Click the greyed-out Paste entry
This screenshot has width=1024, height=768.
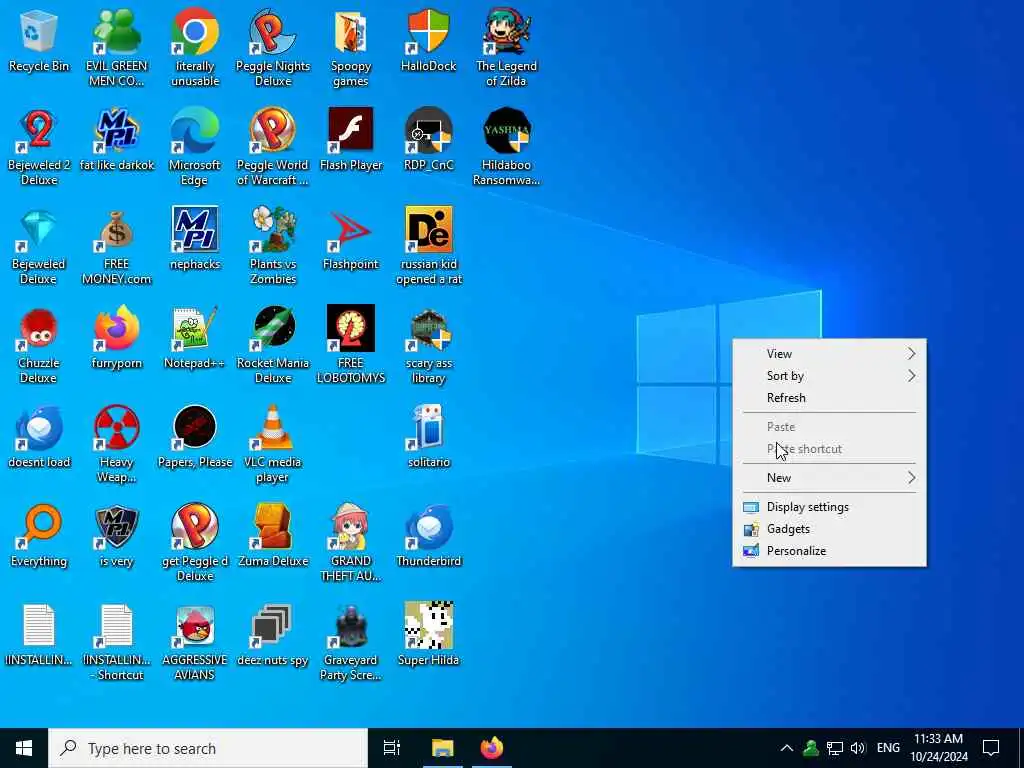tap(829, 426)
